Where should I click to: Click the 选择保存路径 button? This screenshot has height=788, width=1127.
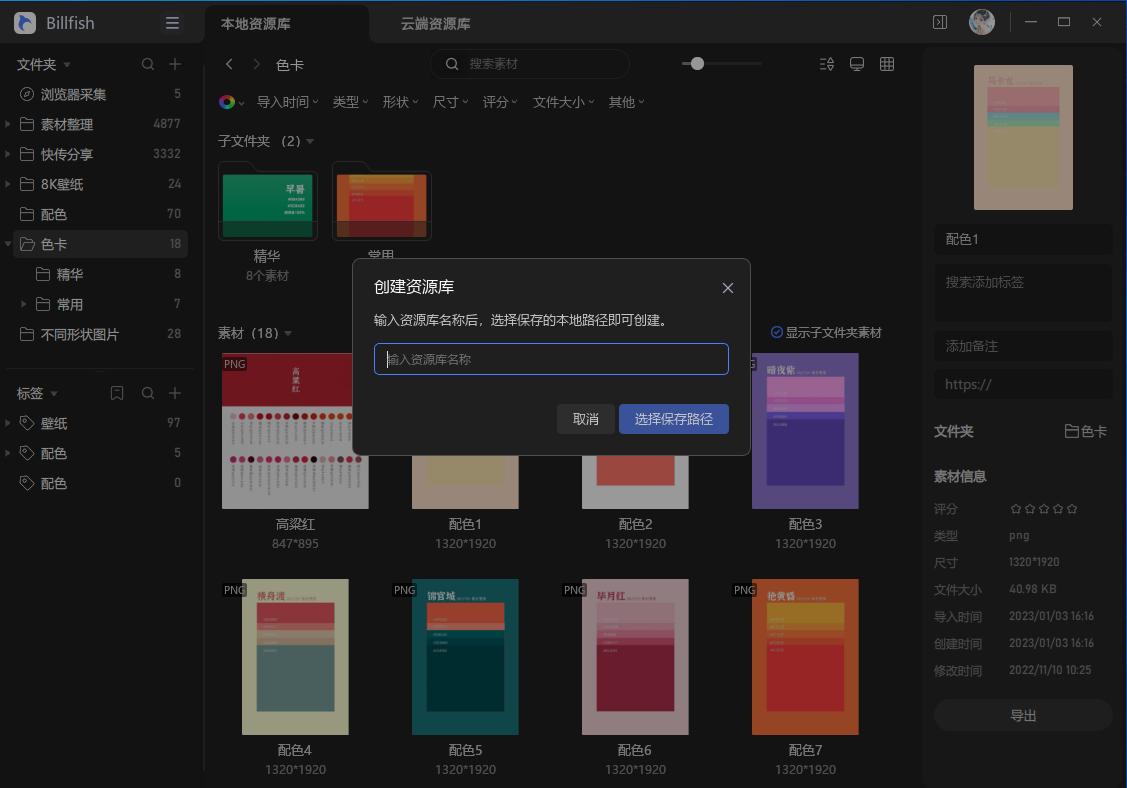pos(674,419)
